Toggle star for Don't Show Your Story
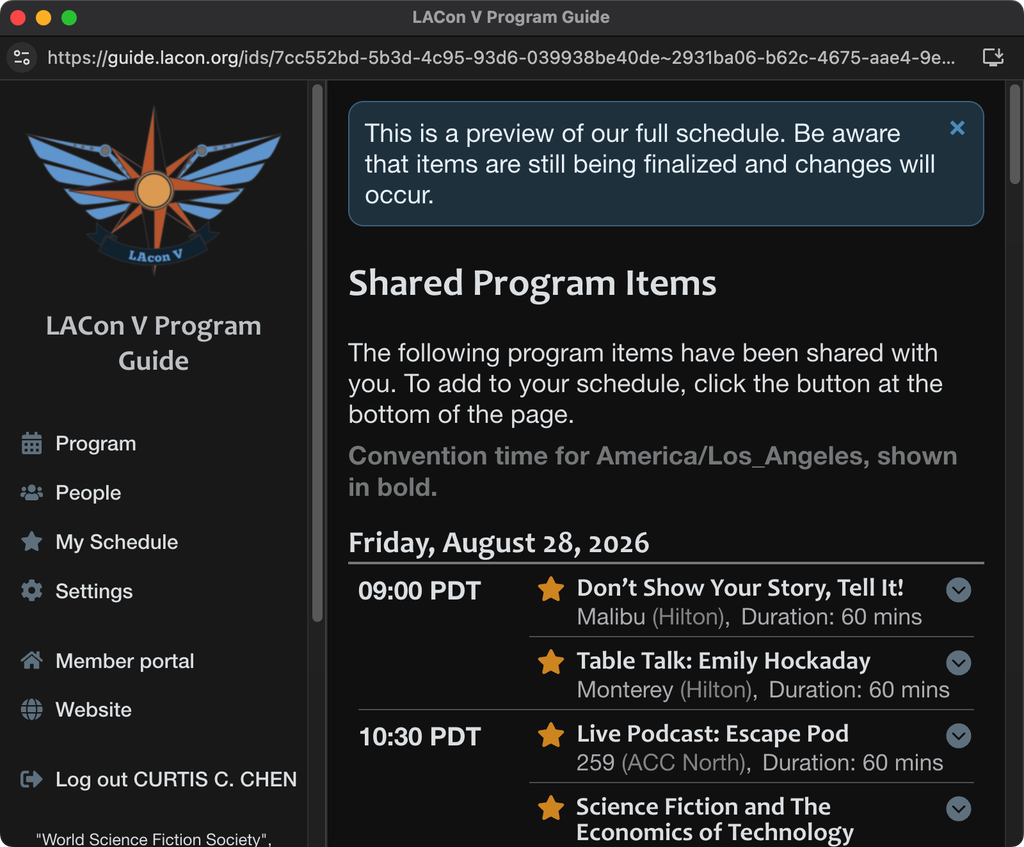Viewport: 1024px width, 847px height. 551,589
